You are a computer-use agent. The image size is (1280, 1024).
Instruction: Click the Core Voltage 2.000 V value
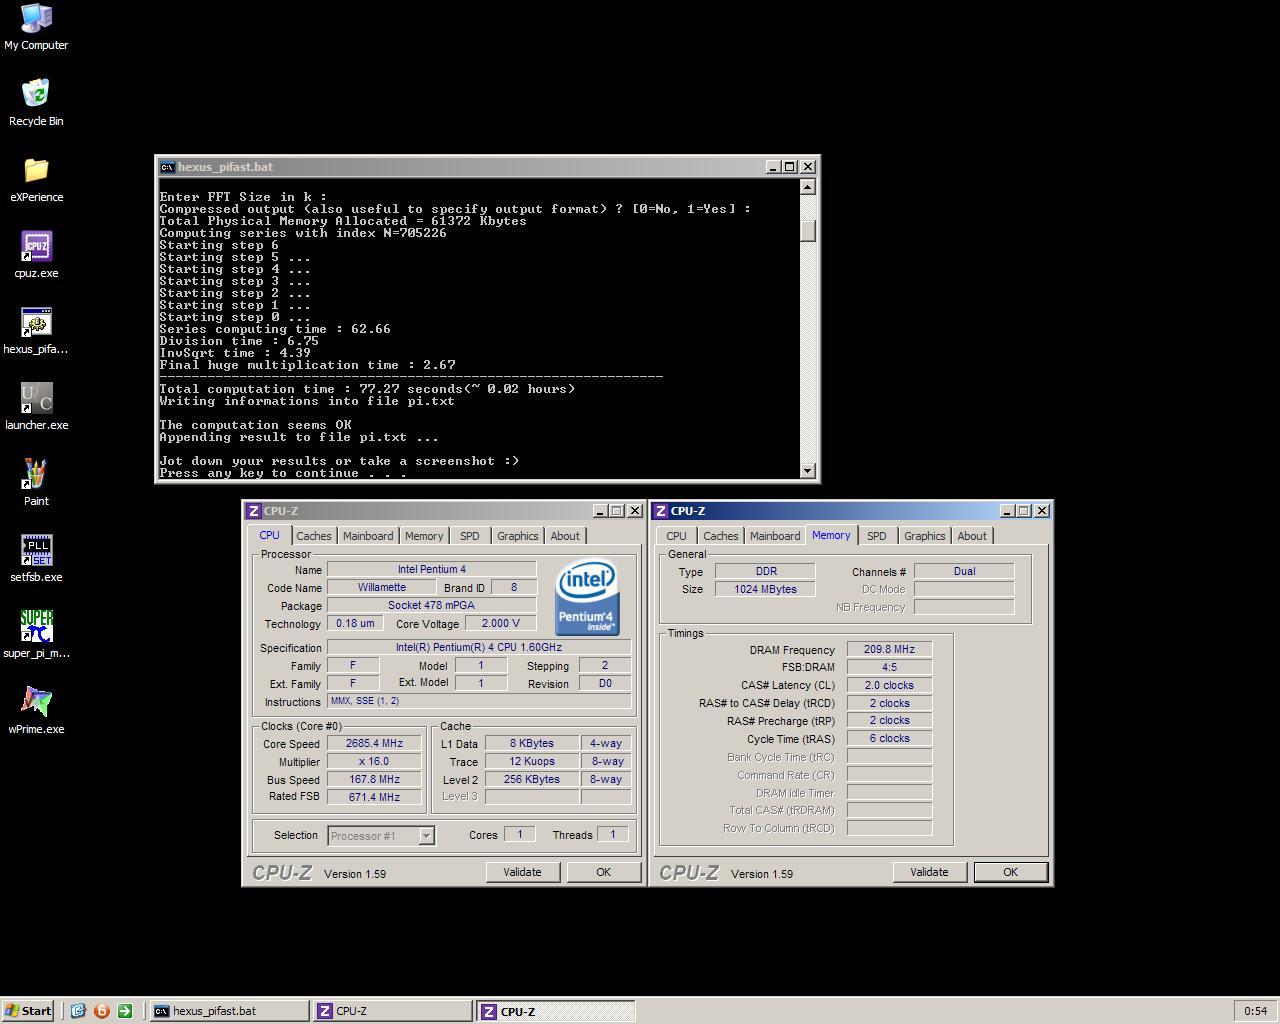pyautogui.click(x=501, y=624)
